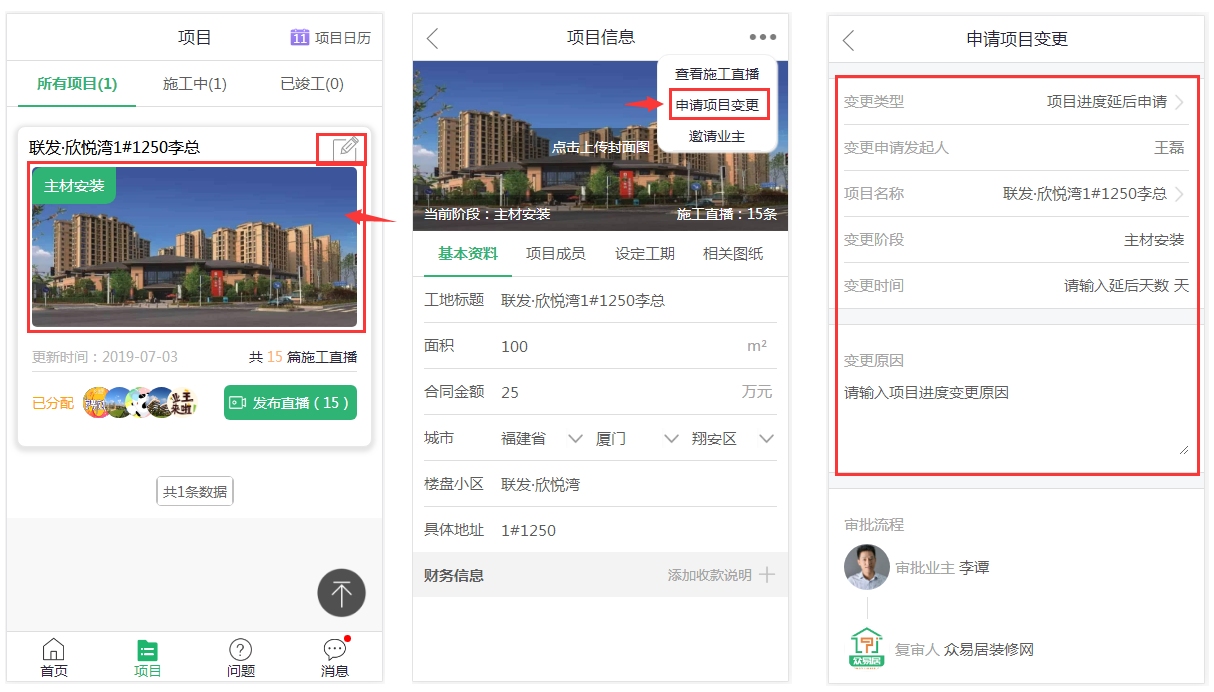1214x692 pixels.
Task: Type in the change reason text area
Action: coord(1015,420)
